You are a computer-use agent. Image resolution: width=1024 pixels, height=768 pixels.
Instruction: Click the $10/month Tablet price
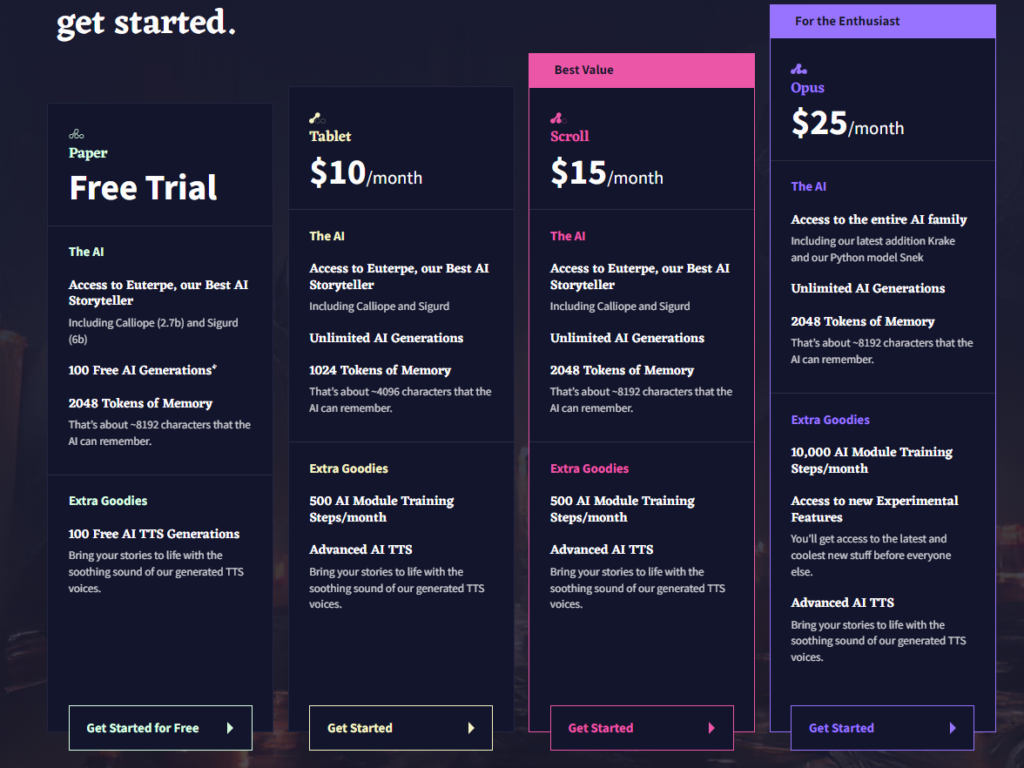pos(366,173)
